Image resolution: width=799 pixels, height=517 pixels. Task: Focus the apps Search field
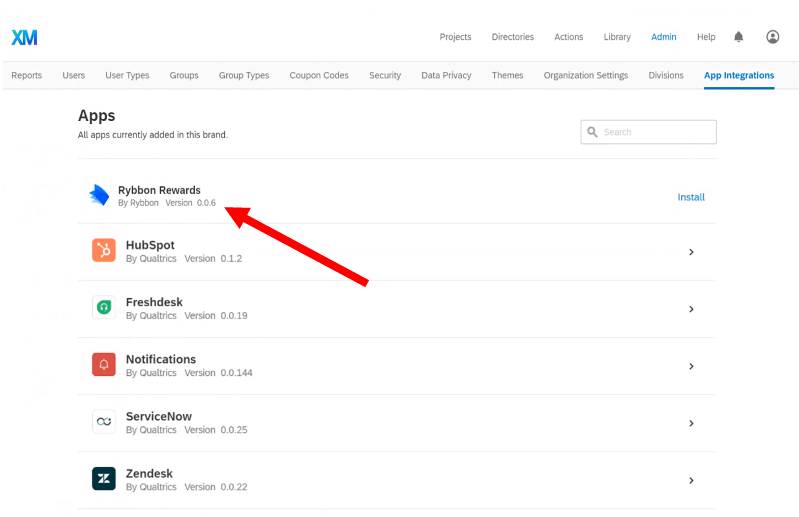point(648,132)
